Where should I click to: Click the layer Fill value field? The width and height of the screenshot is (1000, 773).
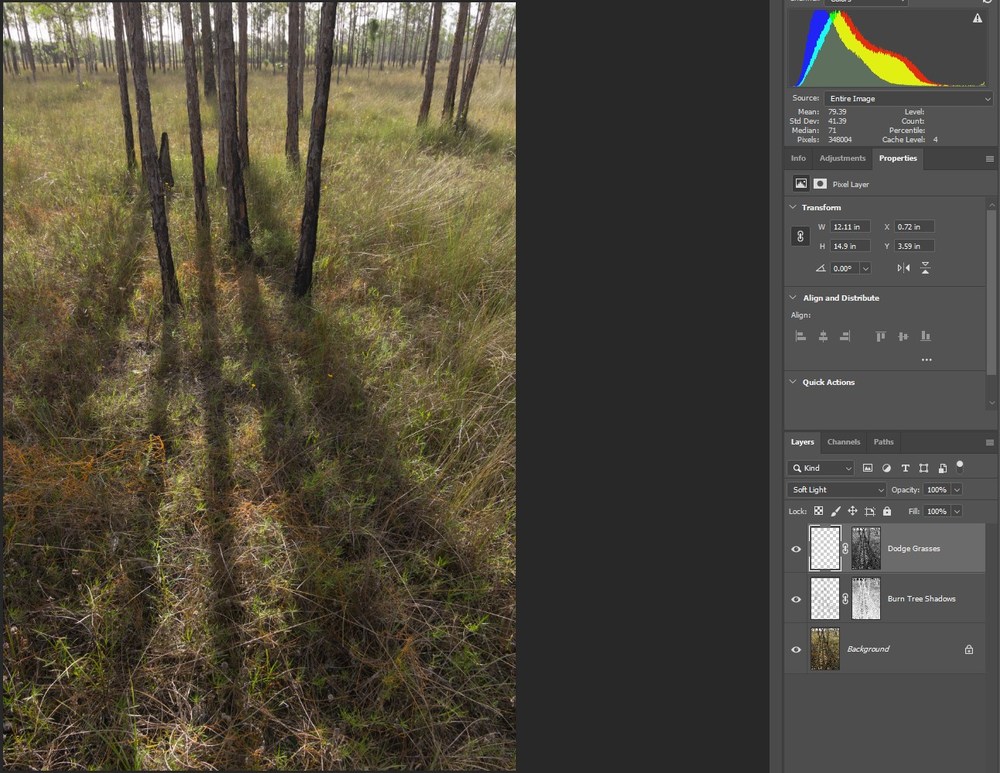point(937,512)
